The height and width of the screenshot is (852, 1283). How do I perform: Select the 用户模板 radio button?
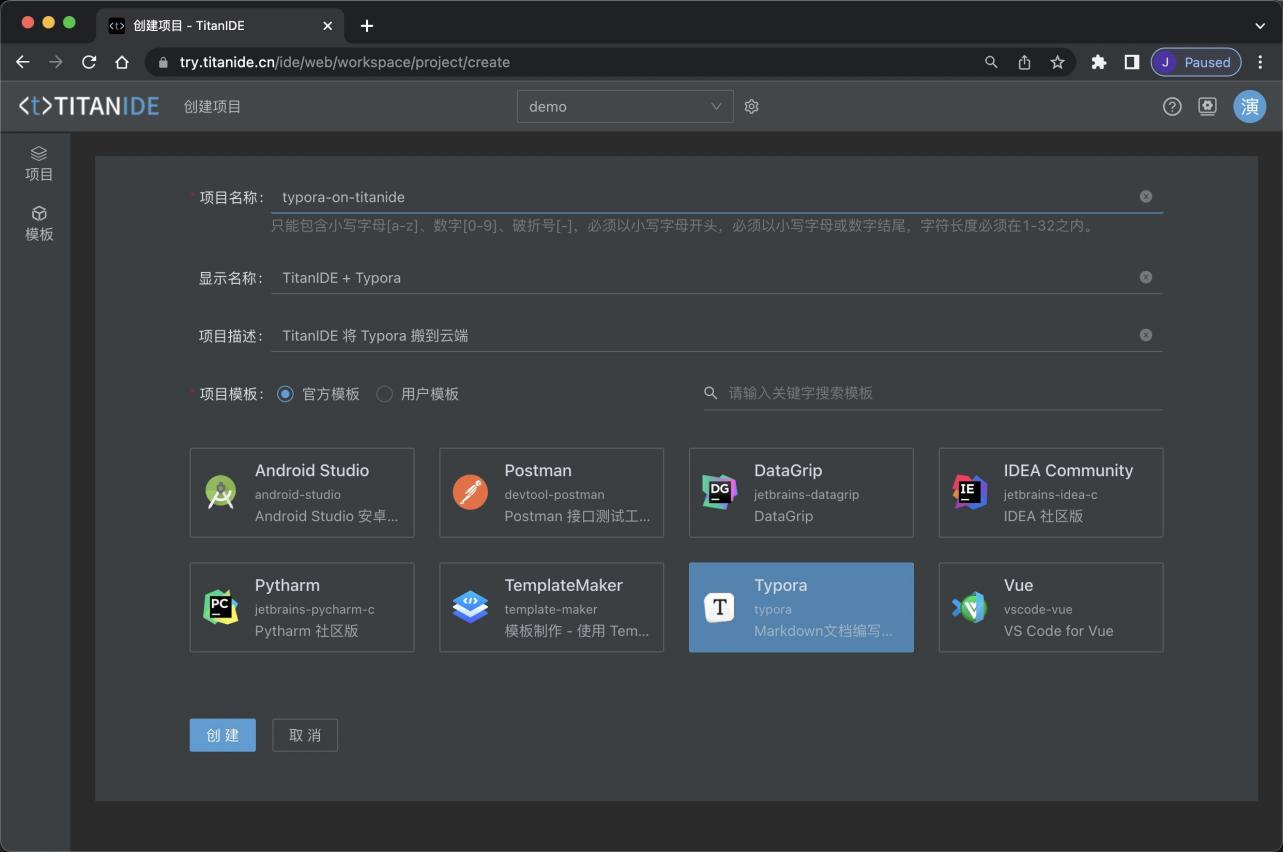click(384, 394)
